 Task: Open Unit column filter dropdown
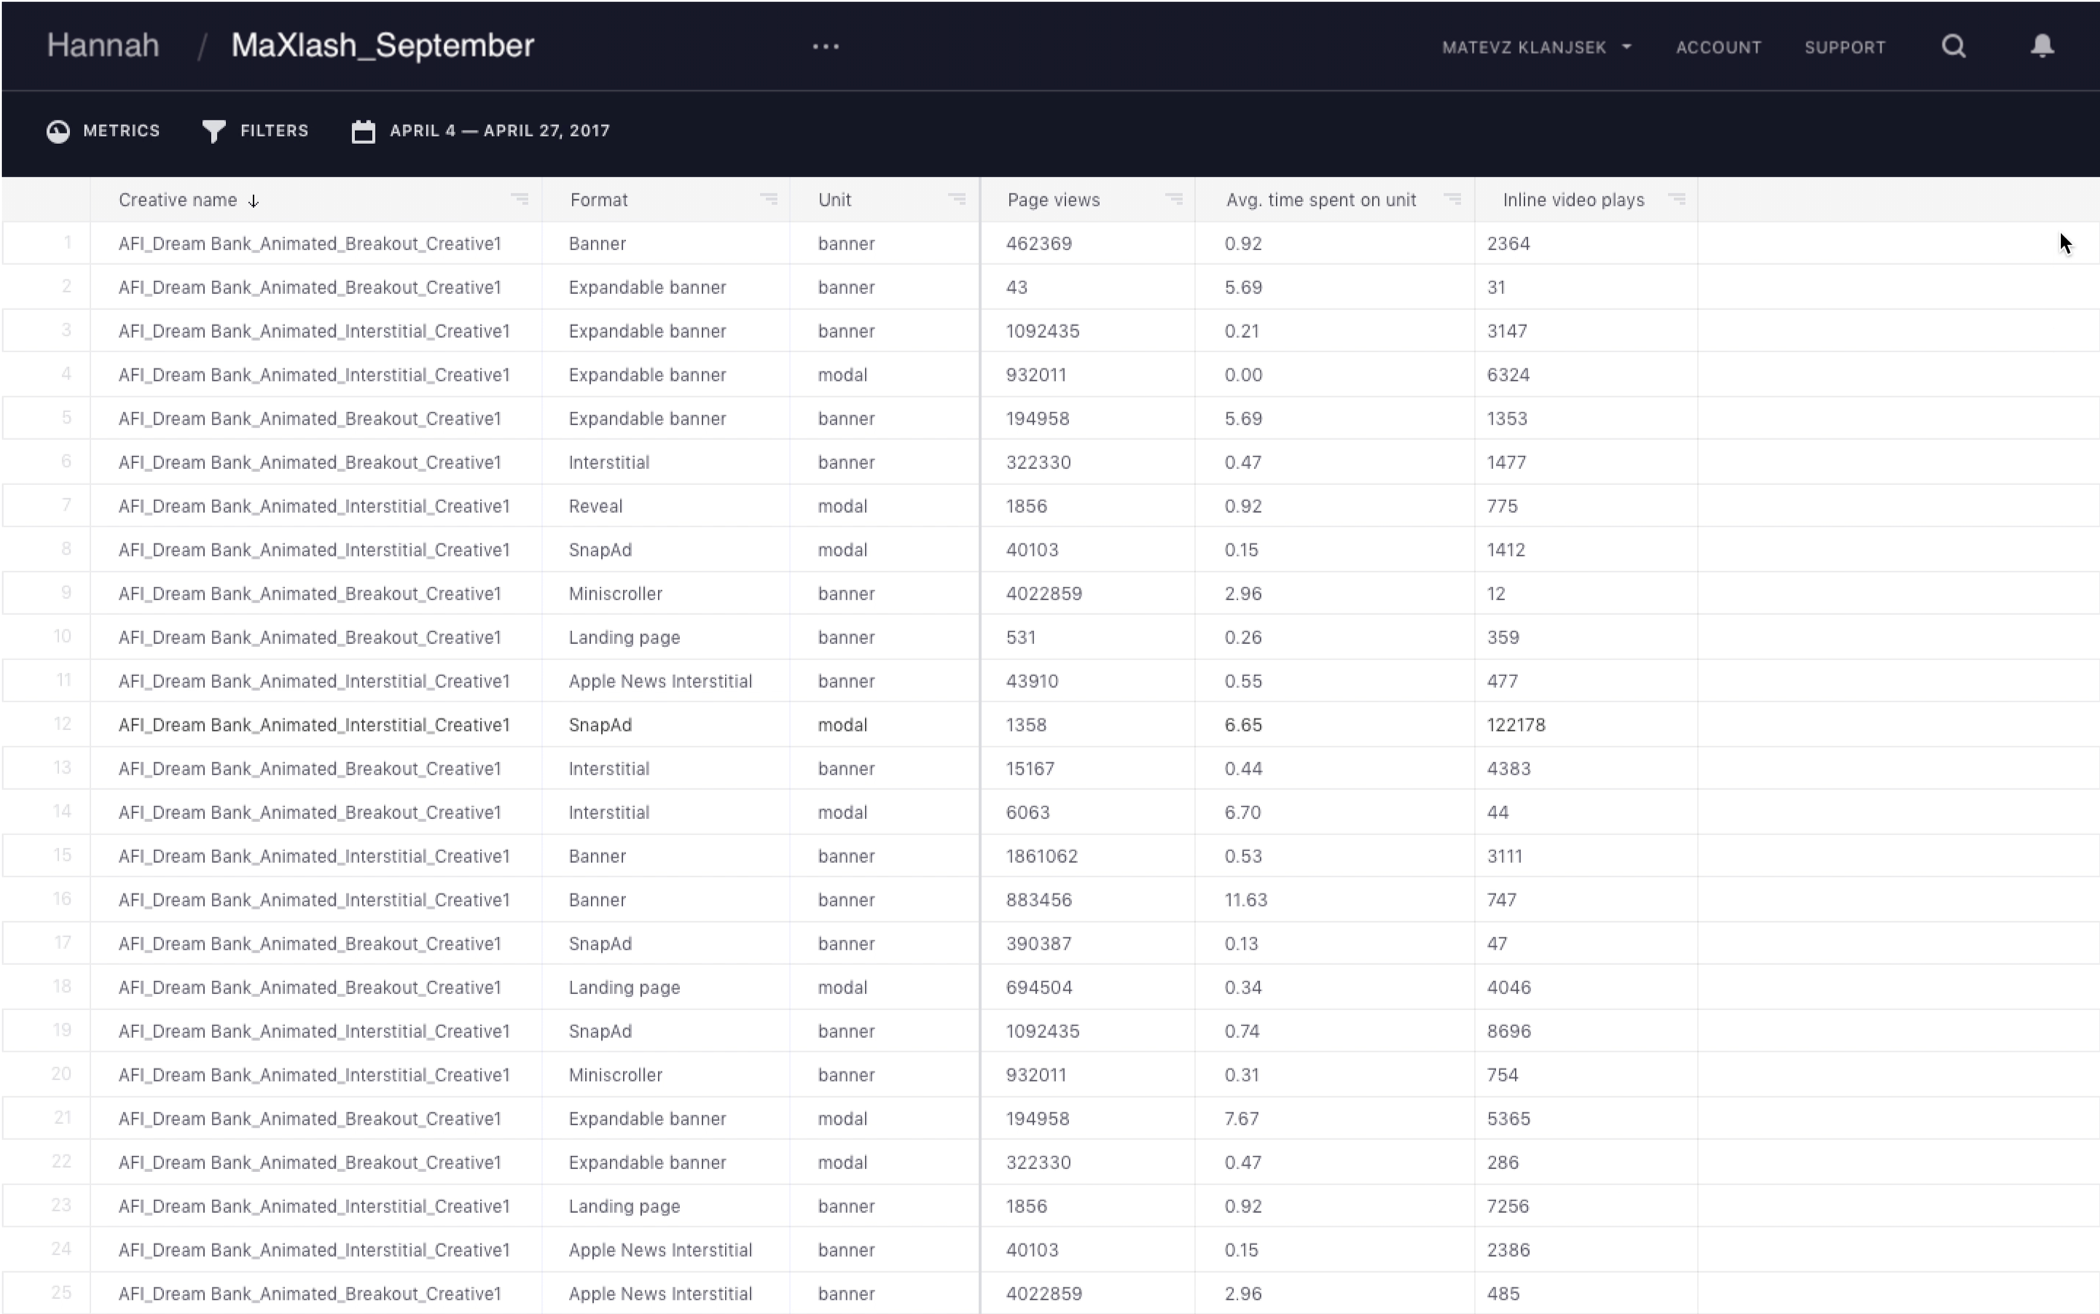point(957,199)
